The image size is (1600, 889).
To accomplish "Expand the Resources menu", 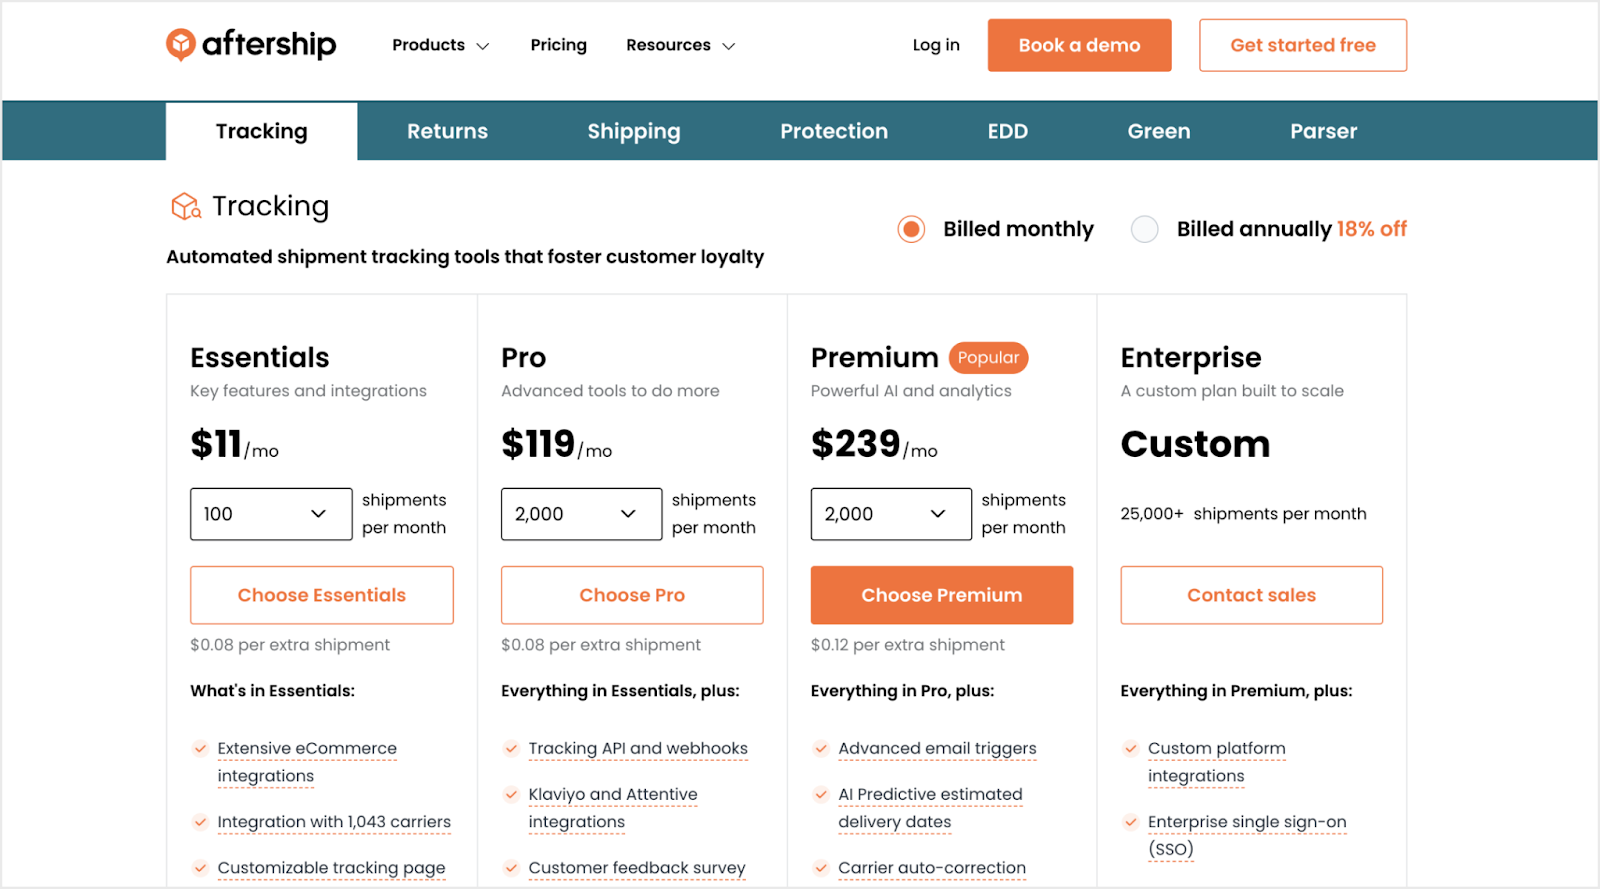I will pos(680,45).
